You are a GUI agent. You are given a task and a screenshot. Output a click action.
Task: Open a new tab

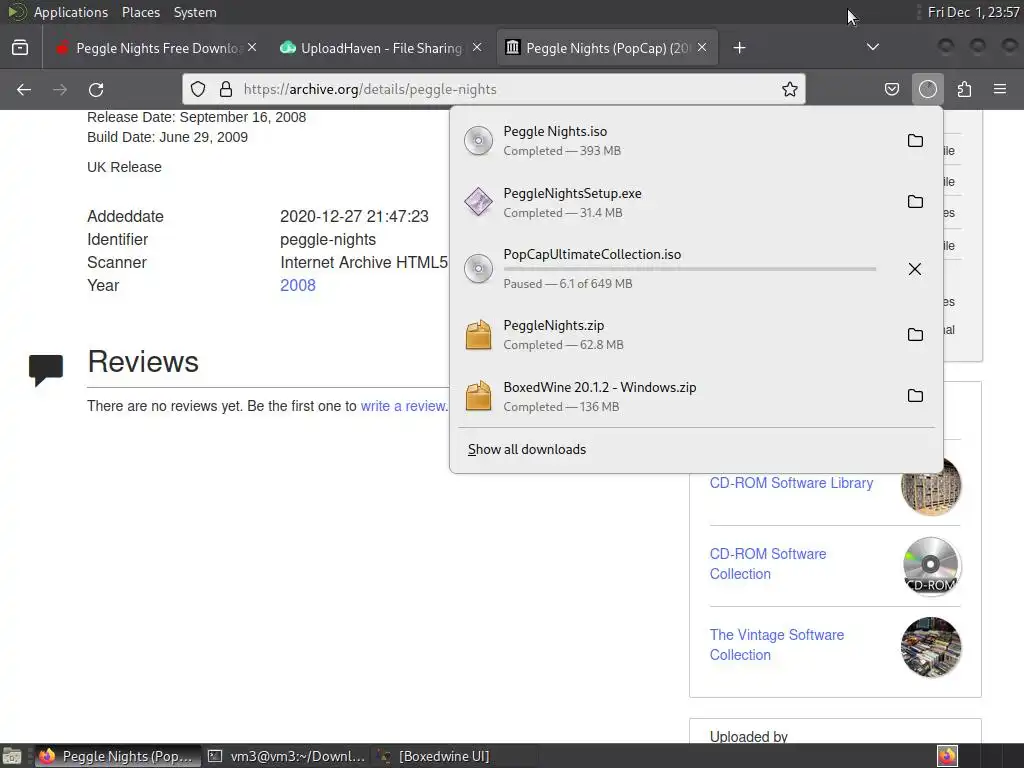pos(739,48)
